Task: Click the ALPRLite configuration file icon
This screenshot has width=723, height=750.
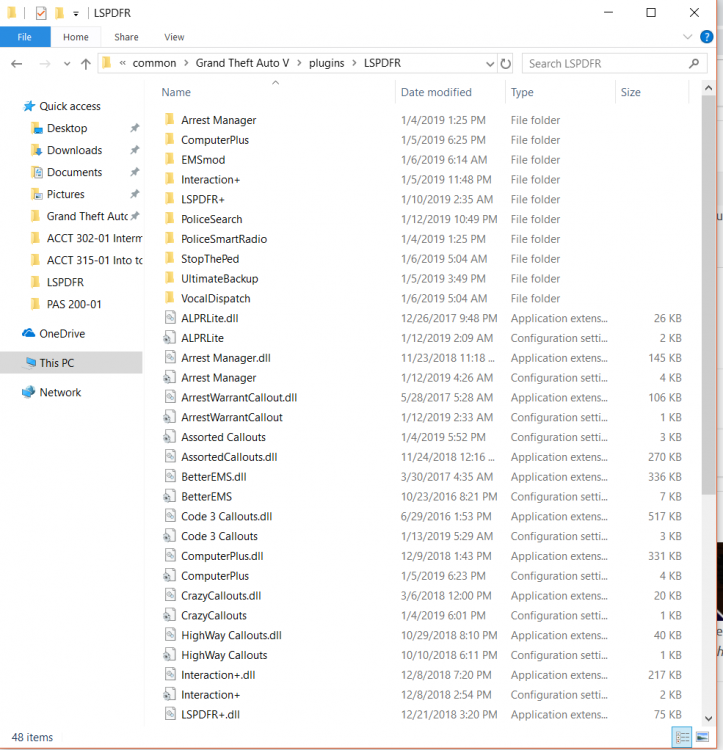Action: click(x=170, y=338)
